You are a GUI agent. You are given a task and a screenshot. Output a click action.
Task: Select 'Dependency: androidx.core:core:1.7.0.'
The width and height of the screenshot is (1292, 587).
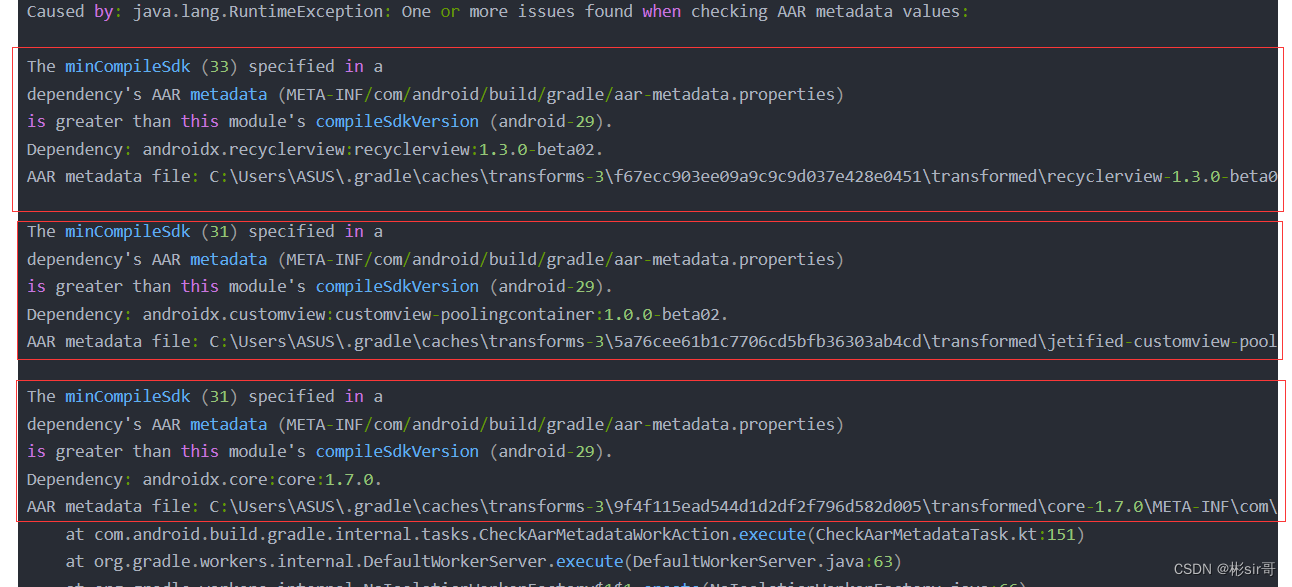point(205,479)
